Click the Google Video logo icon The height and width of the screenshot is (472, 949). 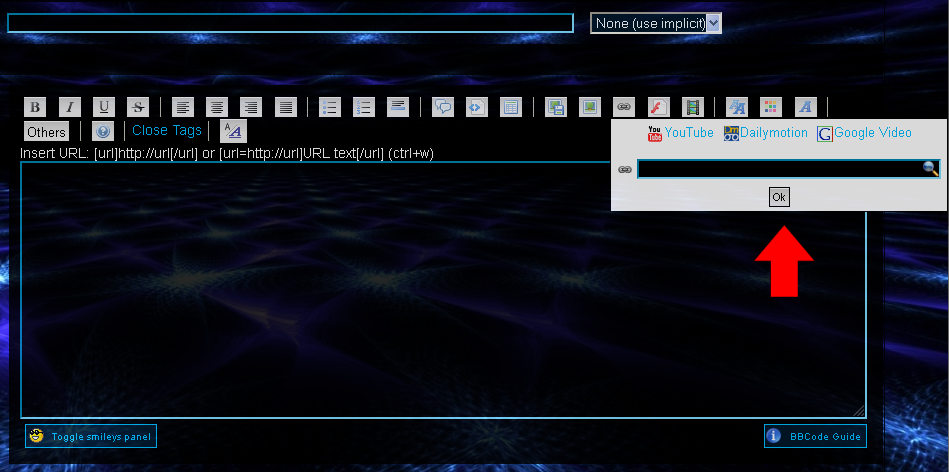(825, 134)
